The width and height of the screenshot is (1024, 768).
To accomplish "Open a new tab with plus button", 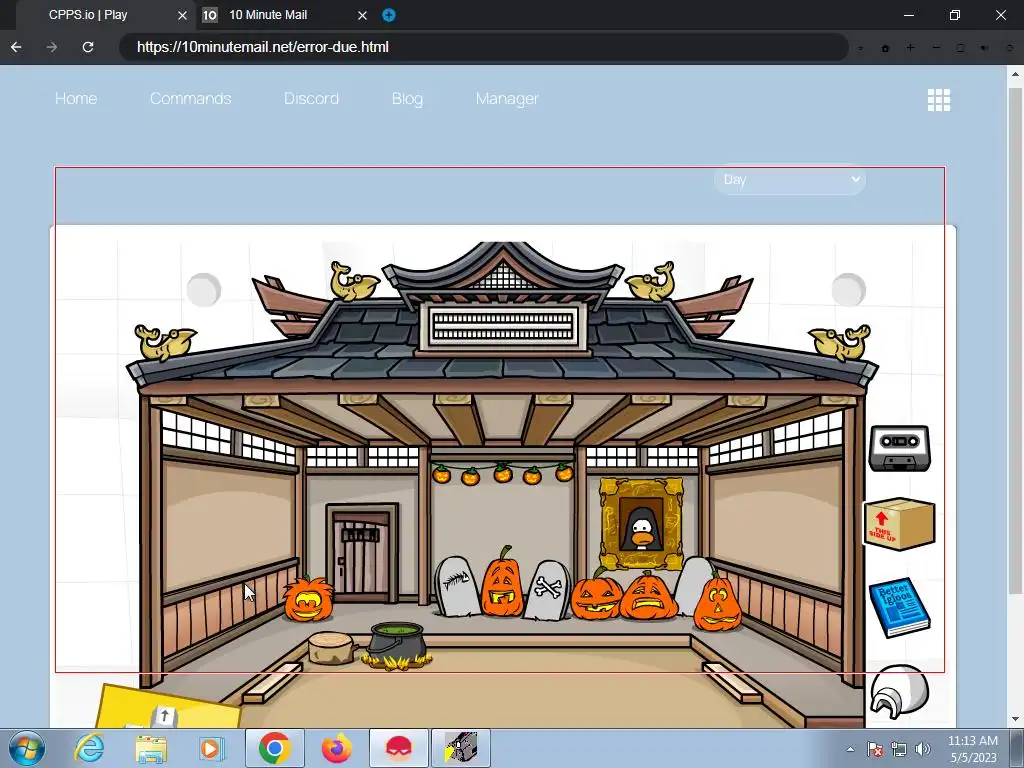I will coord(389,15).
